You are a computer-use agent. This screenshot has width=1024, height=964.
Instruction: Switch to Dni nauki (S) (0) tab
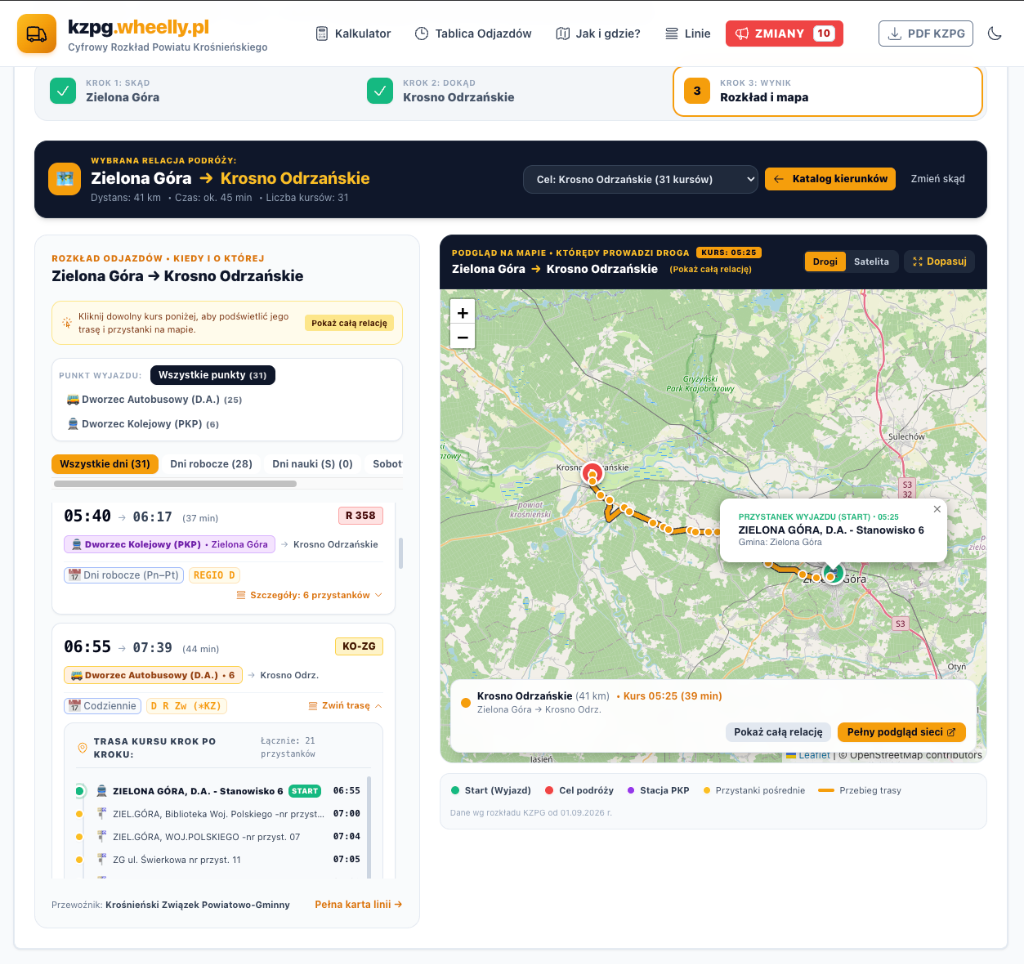point(312,464)
